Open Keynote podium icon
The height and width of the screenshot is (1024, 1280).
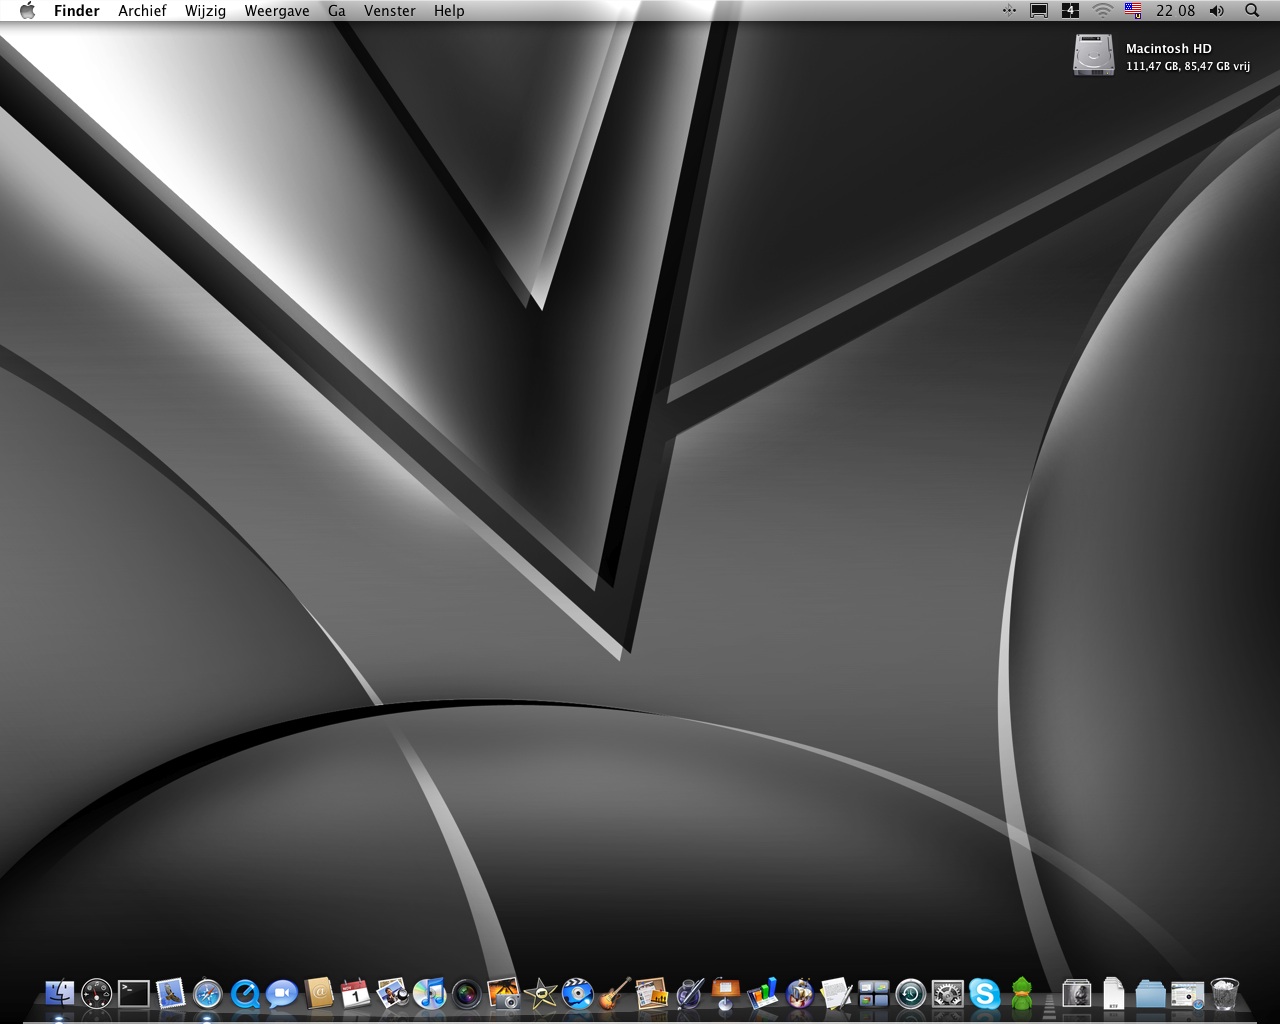point(726,994)
